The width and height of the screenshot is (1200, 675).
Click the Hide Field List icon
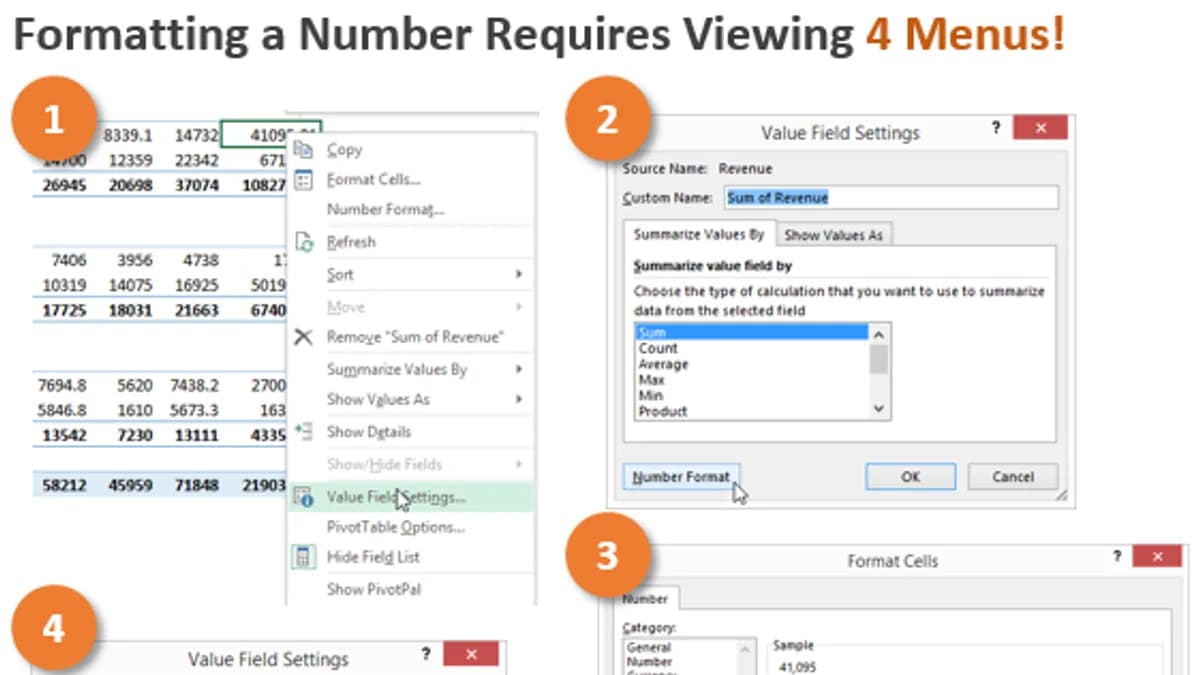pos(304,557)
